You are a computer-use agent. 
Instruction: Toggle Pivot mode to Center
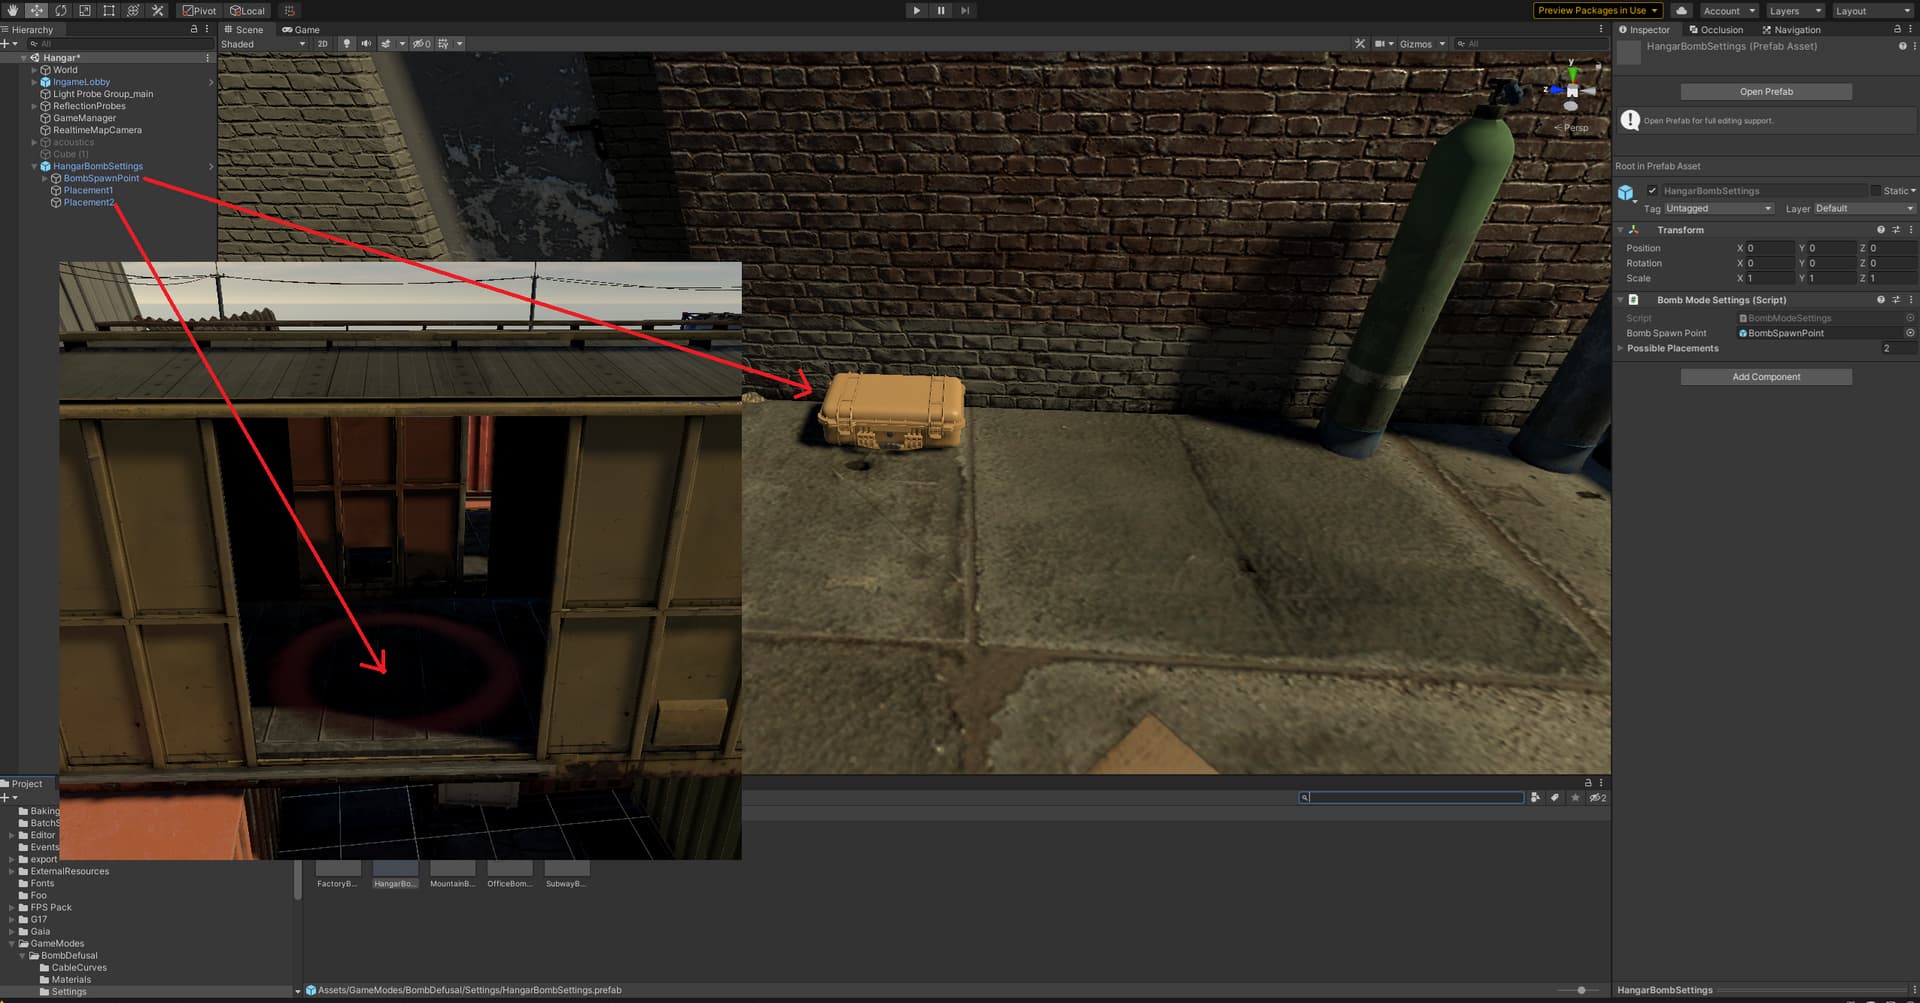click(x=199, y=10)
